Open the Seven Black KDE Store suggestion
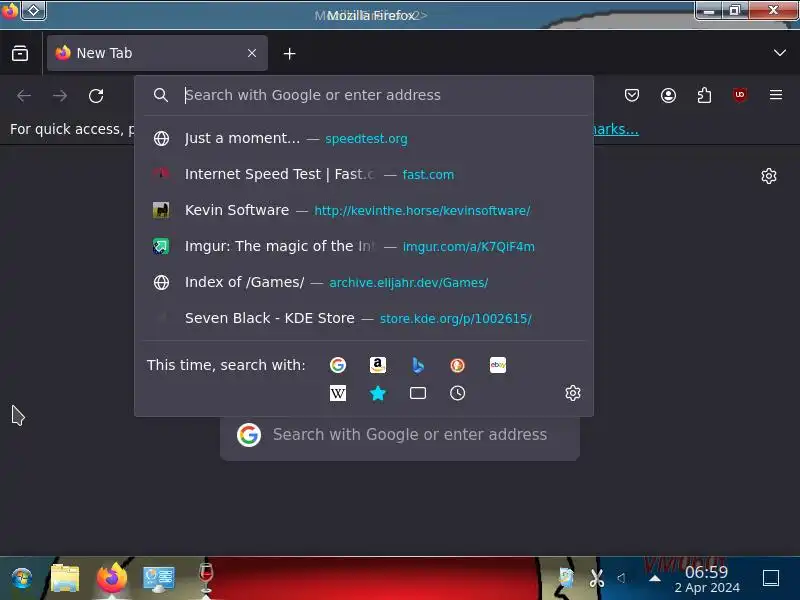 (364, 318)
